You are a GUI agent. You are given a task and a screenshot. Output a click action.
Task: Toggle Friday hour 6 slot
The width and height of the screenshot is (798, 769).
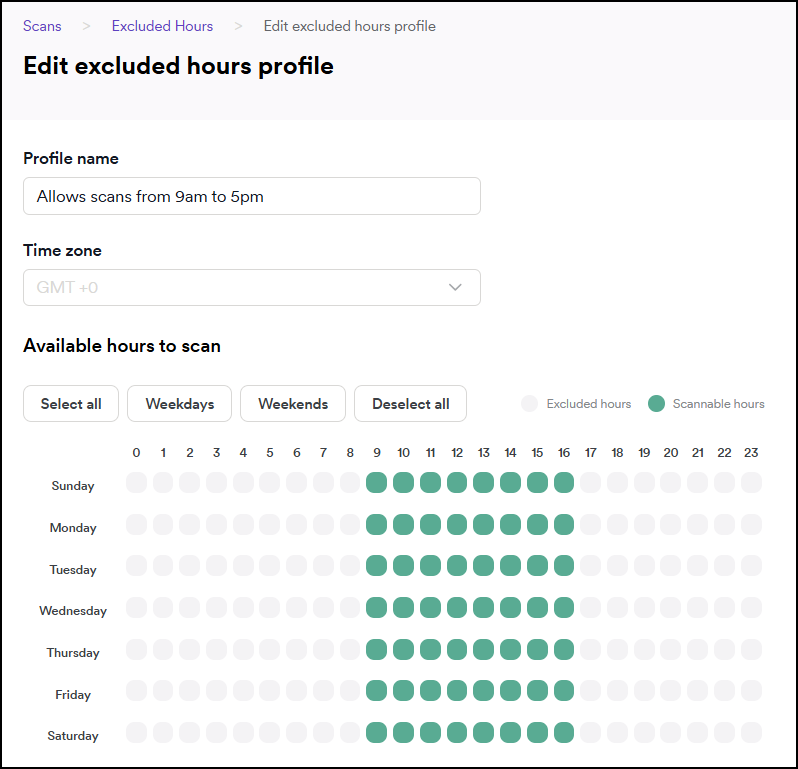point(297,691)
